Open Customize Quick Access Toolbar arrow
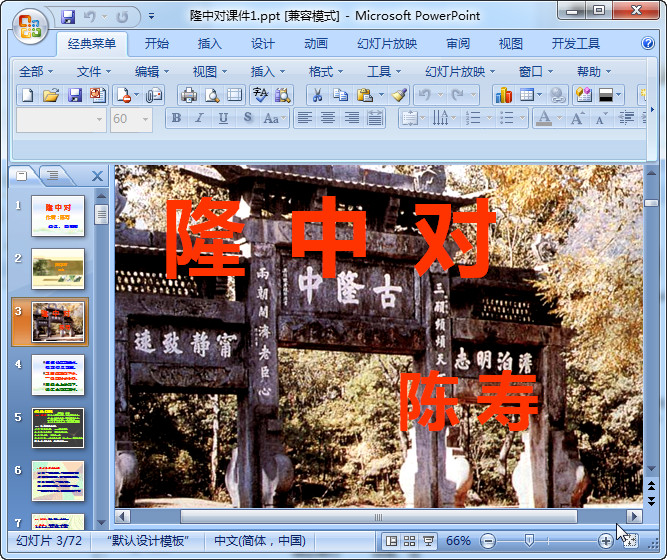The image size is (667, 560). pyautogui.click(x=151, y=17)
